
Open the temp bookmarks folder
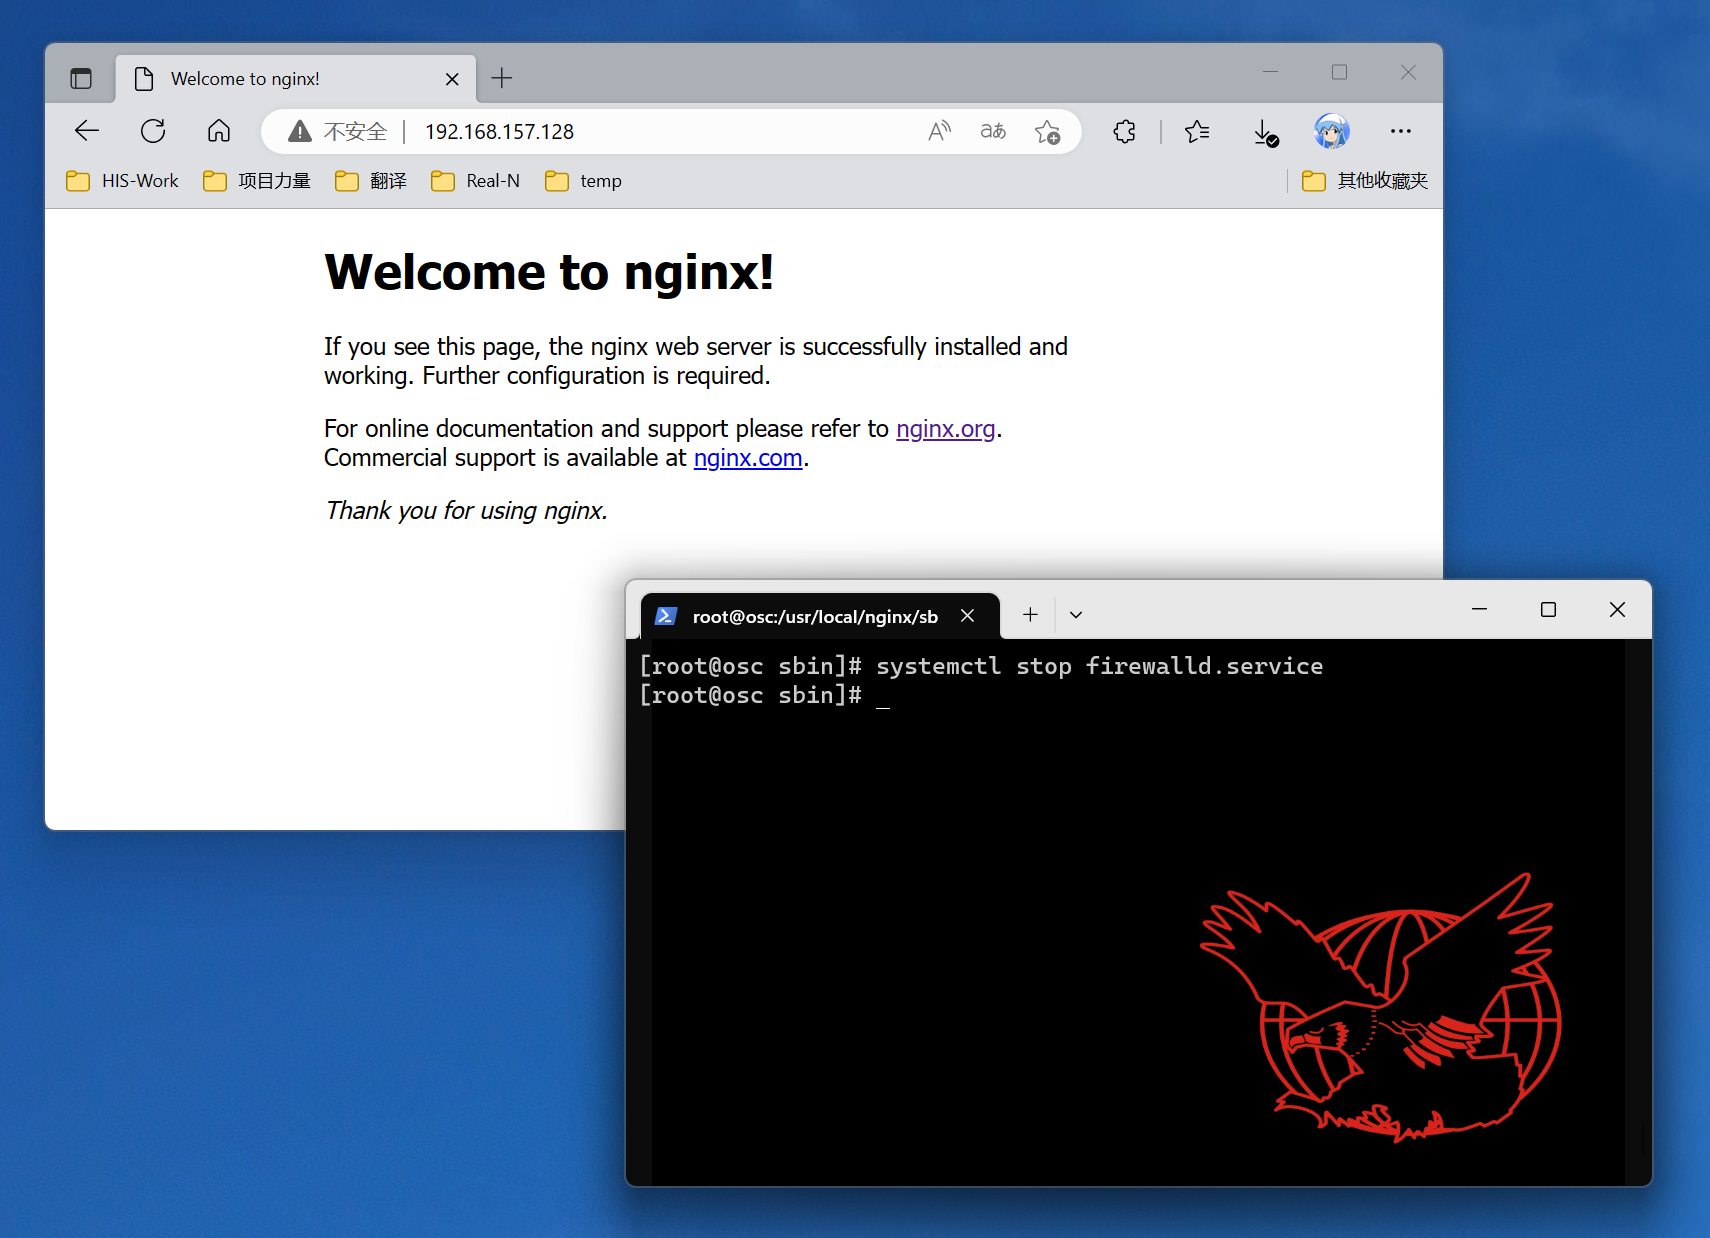pos(583,181)
